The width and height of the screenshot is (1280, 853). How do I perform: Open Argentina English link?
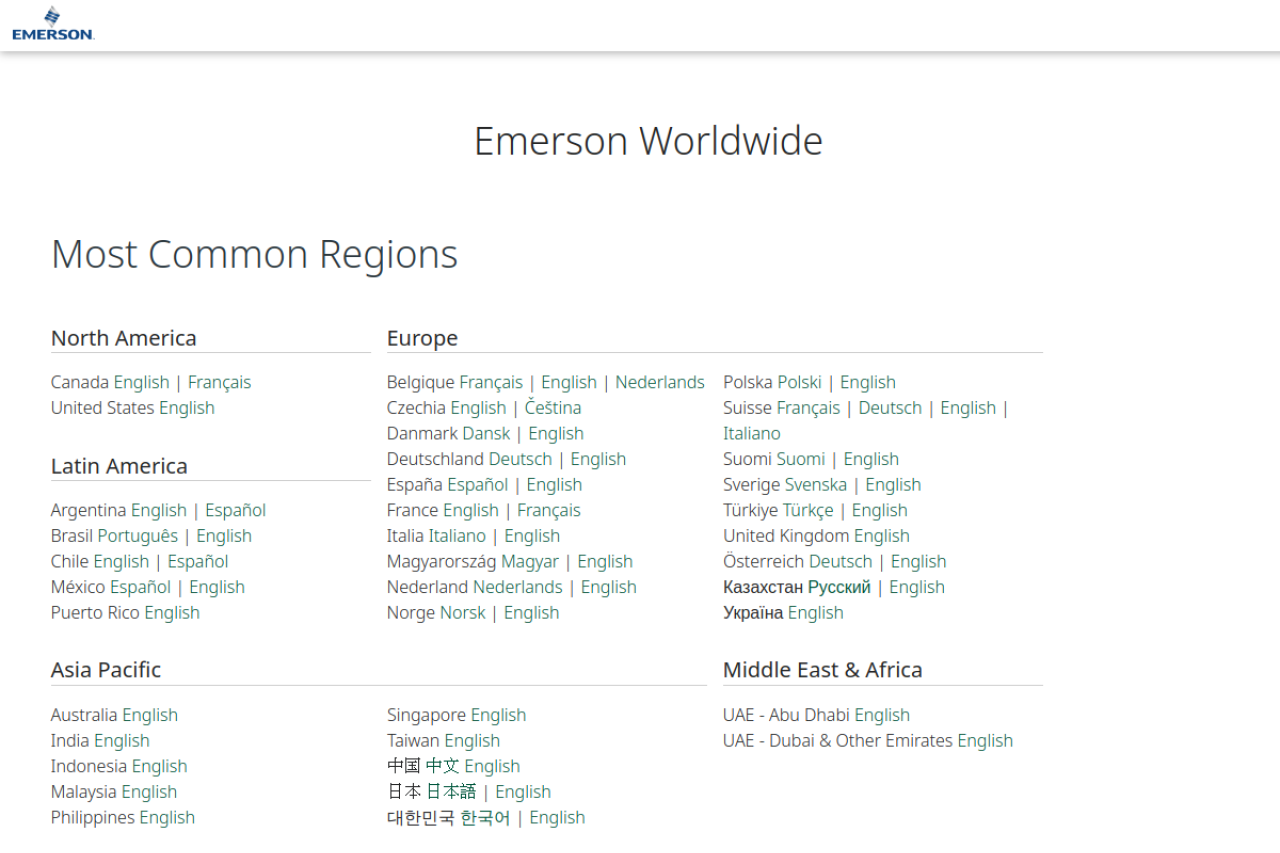coord(159,510)
